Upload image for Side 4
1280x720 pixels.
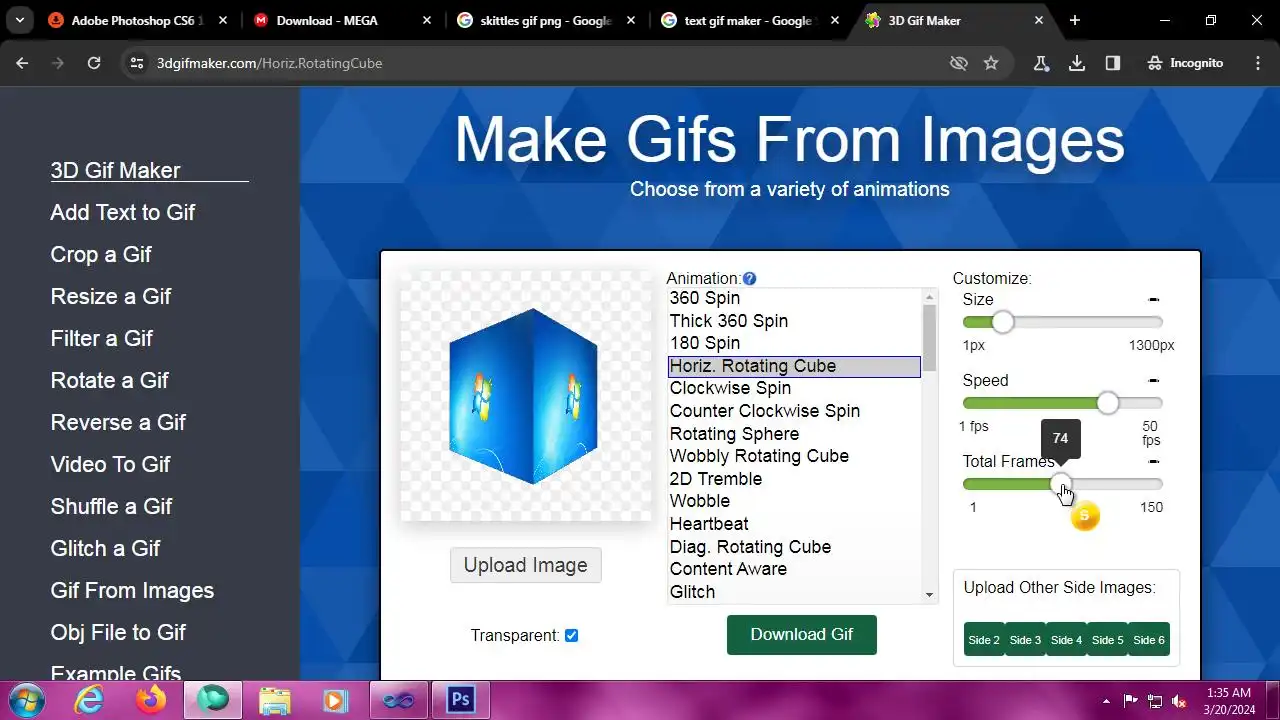coord(1066,640)
